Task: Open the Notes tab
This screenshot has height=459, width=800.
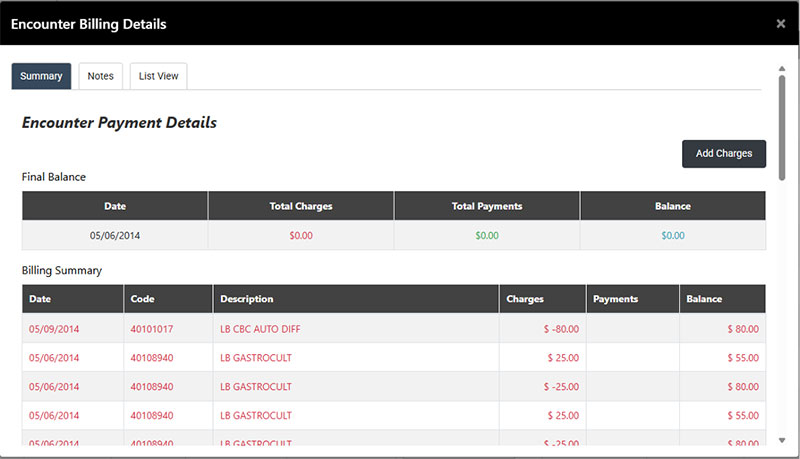Action: (100, 76)
